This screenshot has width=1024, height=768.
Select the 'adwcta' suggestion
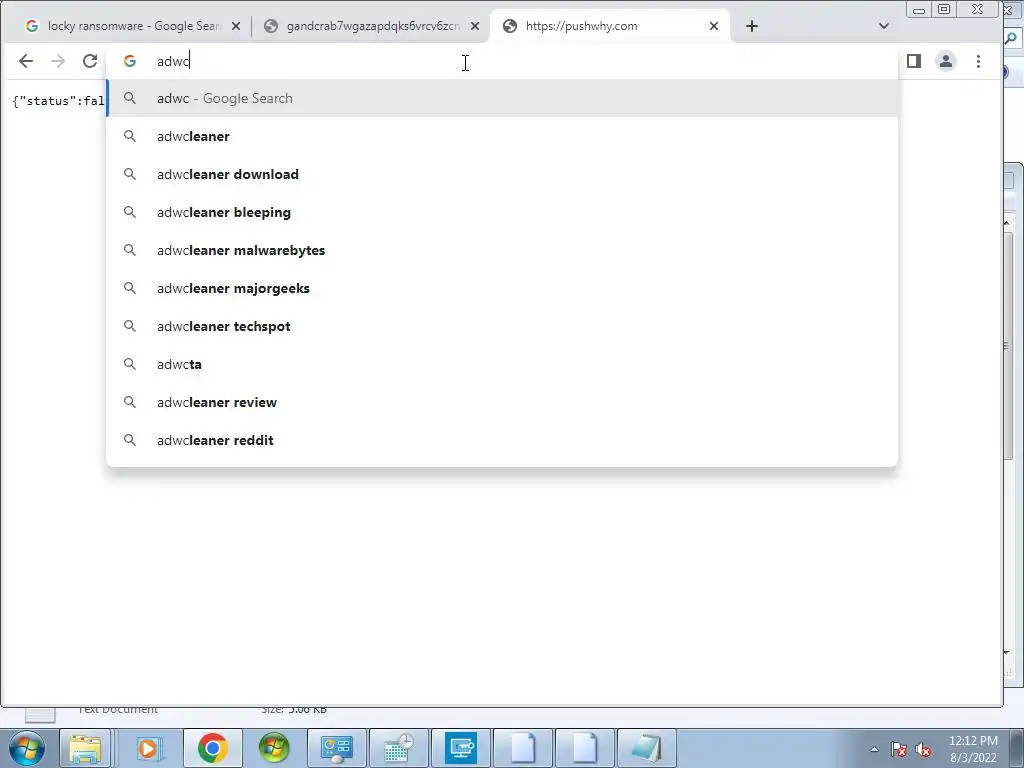pos(502,364)
